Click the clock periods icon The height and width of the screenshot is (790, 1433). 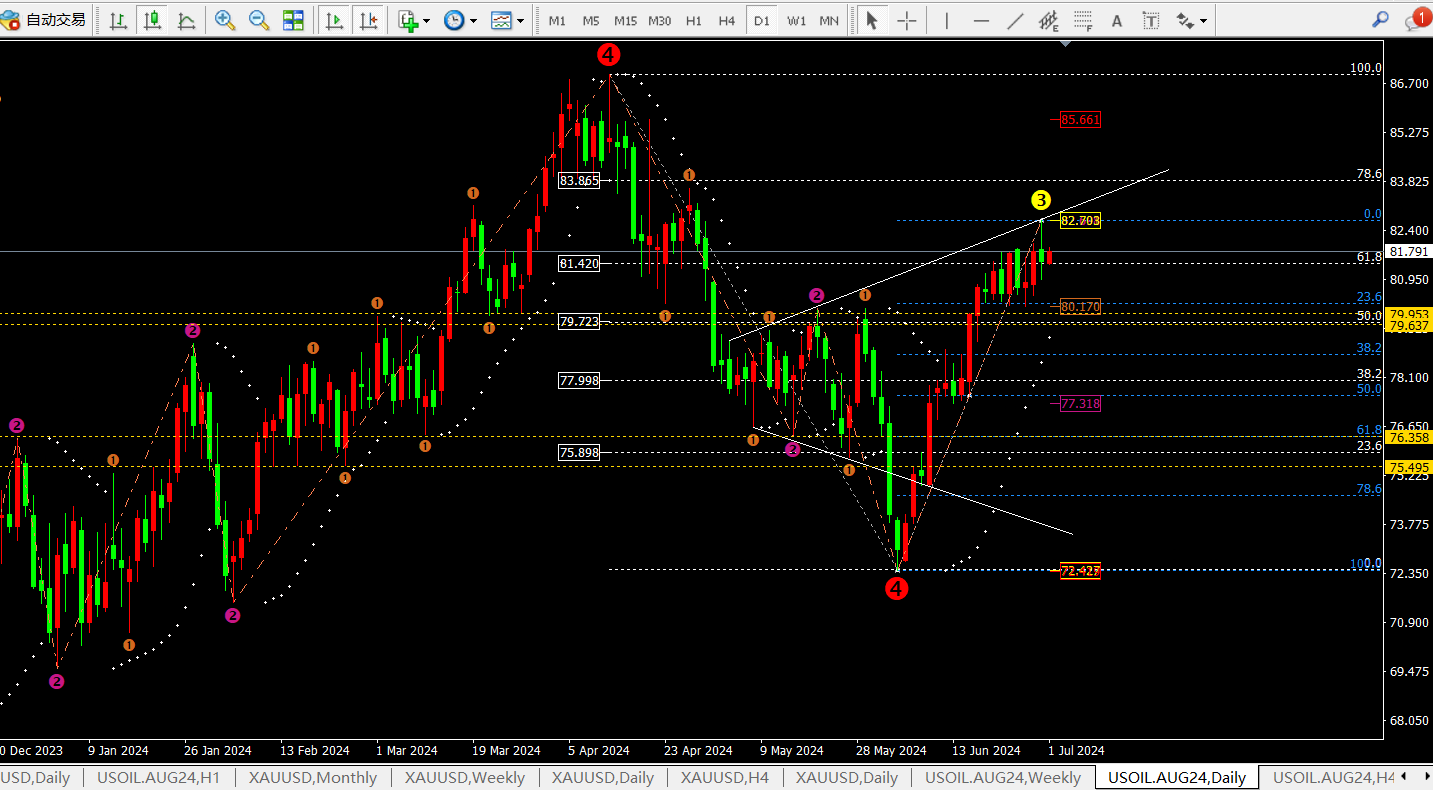[x=454, y=20]
